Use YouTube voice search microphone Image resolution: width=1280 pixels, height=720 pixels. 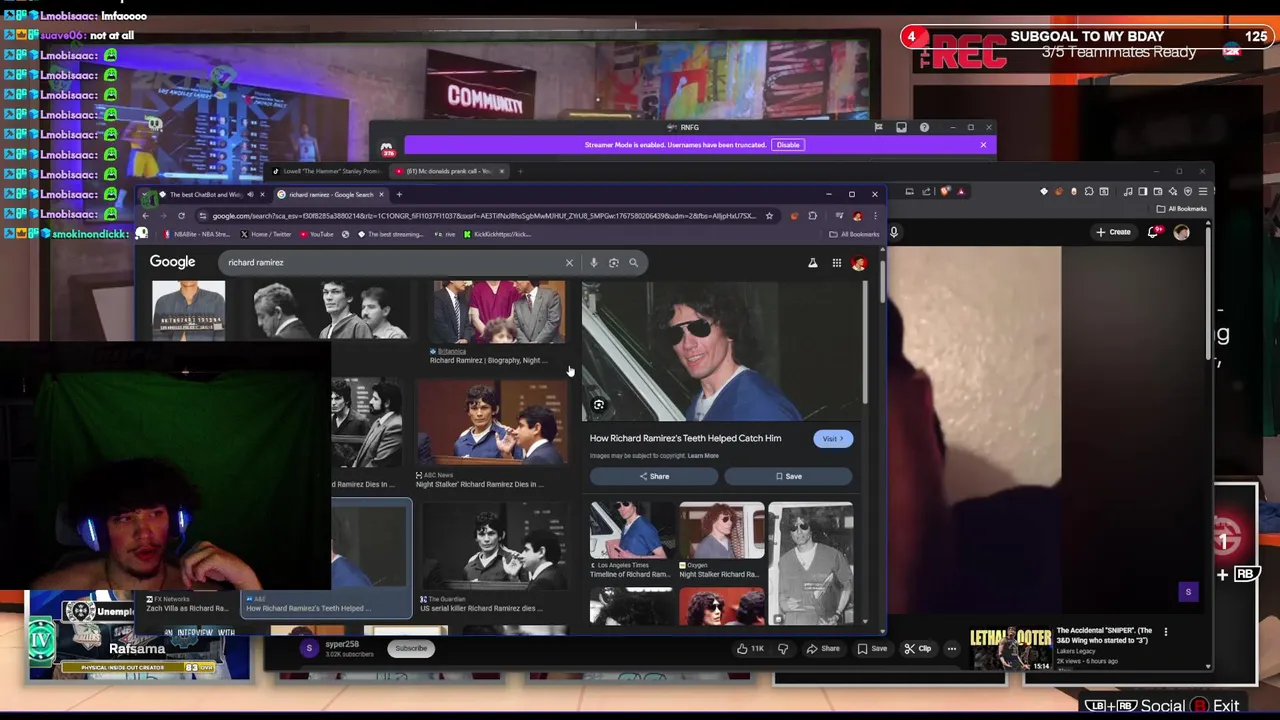point(894,233)
